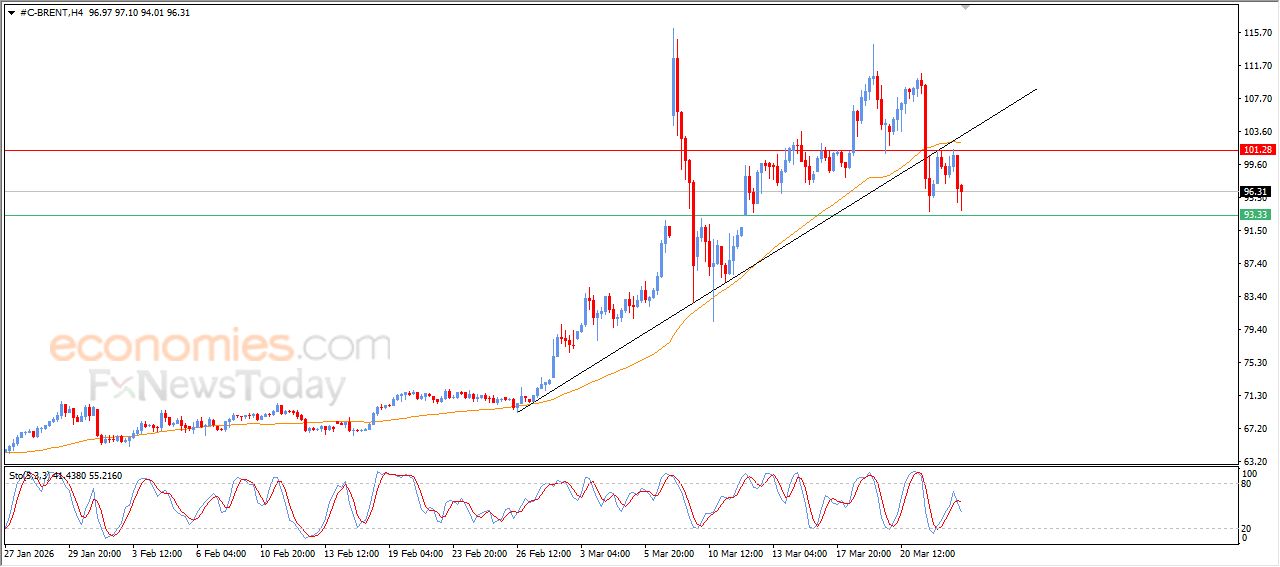Select the black 96.31 current price label
The image size is (1280, 567).
[1256, 192]
